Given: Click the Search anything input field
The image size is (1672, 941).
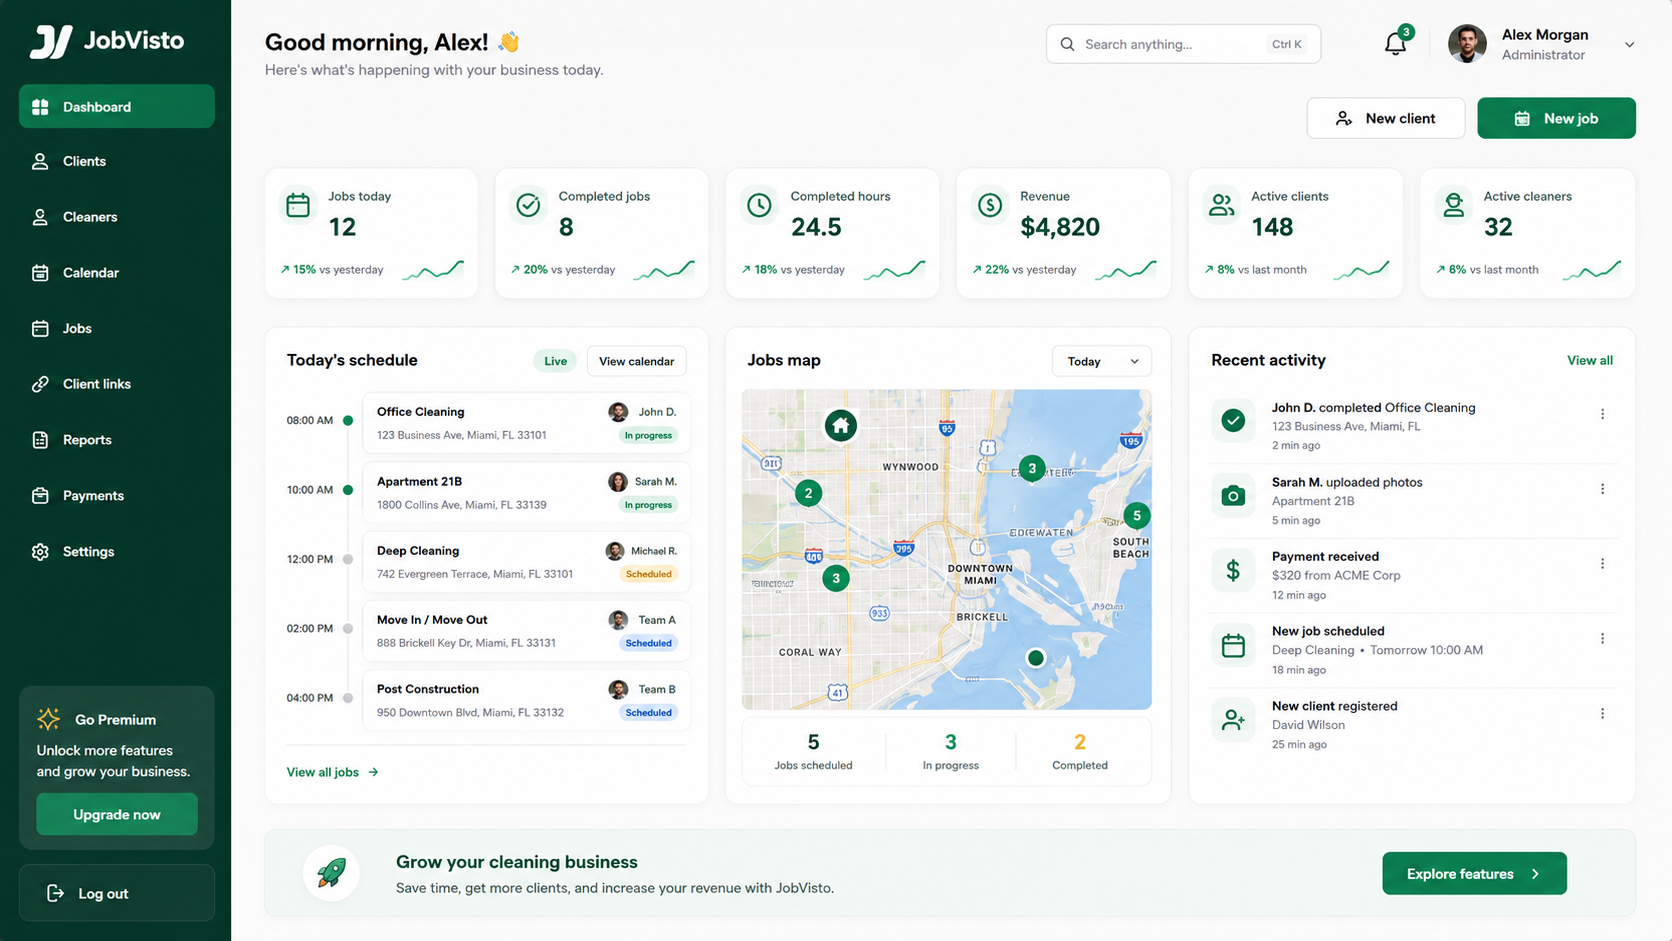Looking at the screenshot, I should [1183, 44].
